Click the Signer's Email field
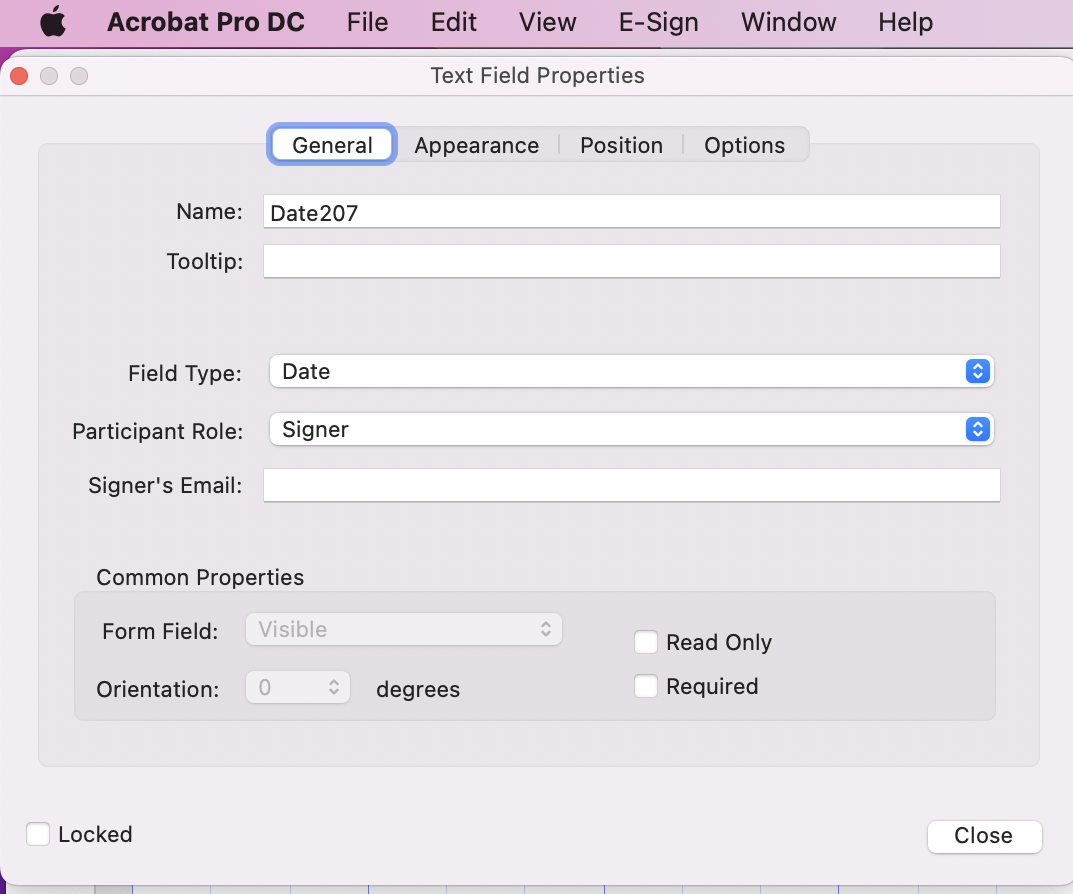 pyautogui.click(x=630, y=485)
